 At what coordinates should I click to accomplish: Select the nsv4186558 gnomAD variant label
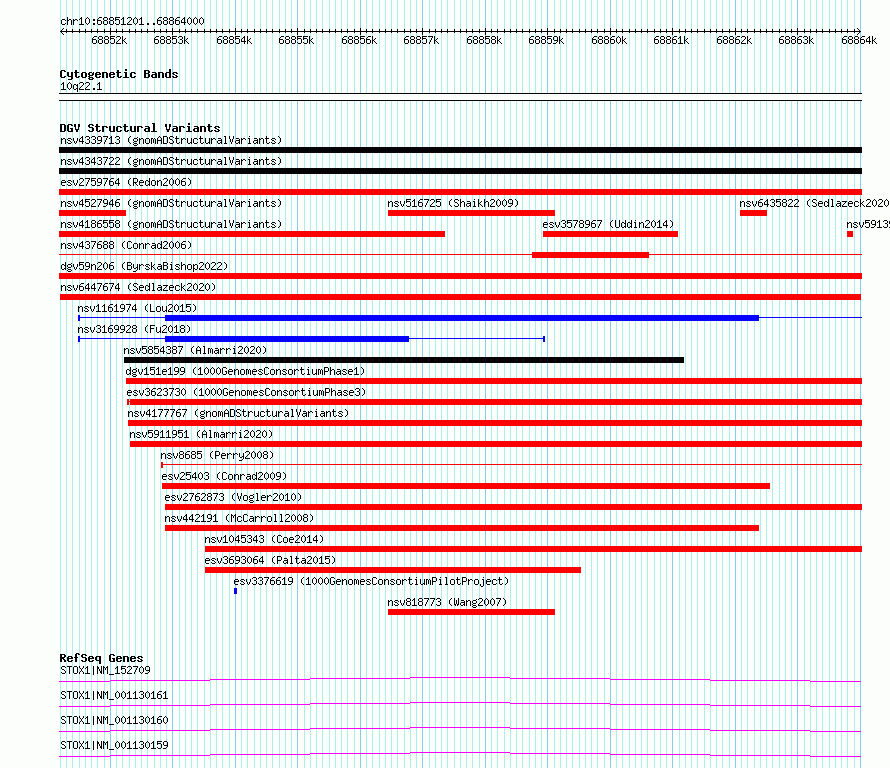click(x=171, y=224)
